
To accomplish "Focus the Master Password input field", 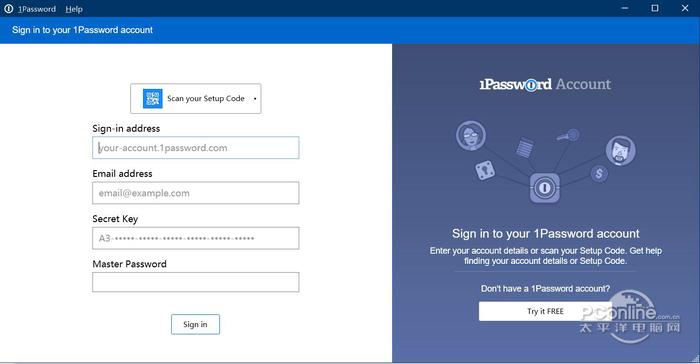I will pos(196,282).
